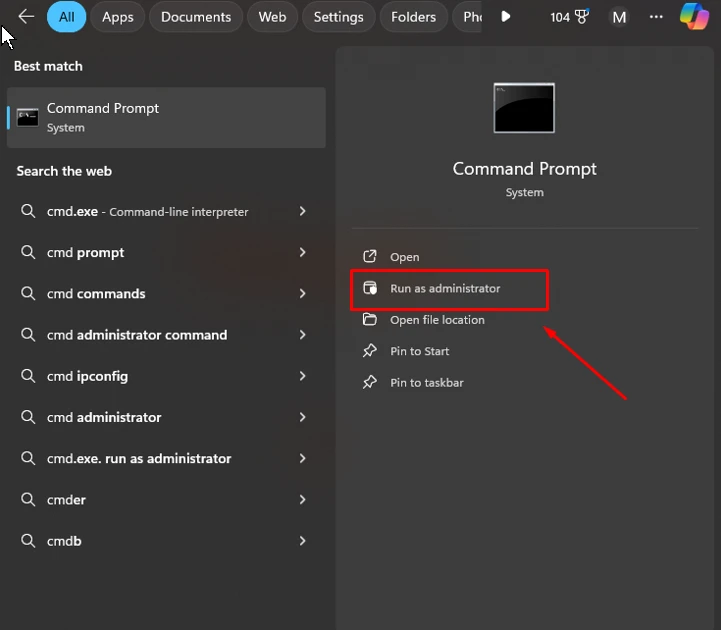
Task: Click the search icon beside cmd prompt
Action: (28, 252)
